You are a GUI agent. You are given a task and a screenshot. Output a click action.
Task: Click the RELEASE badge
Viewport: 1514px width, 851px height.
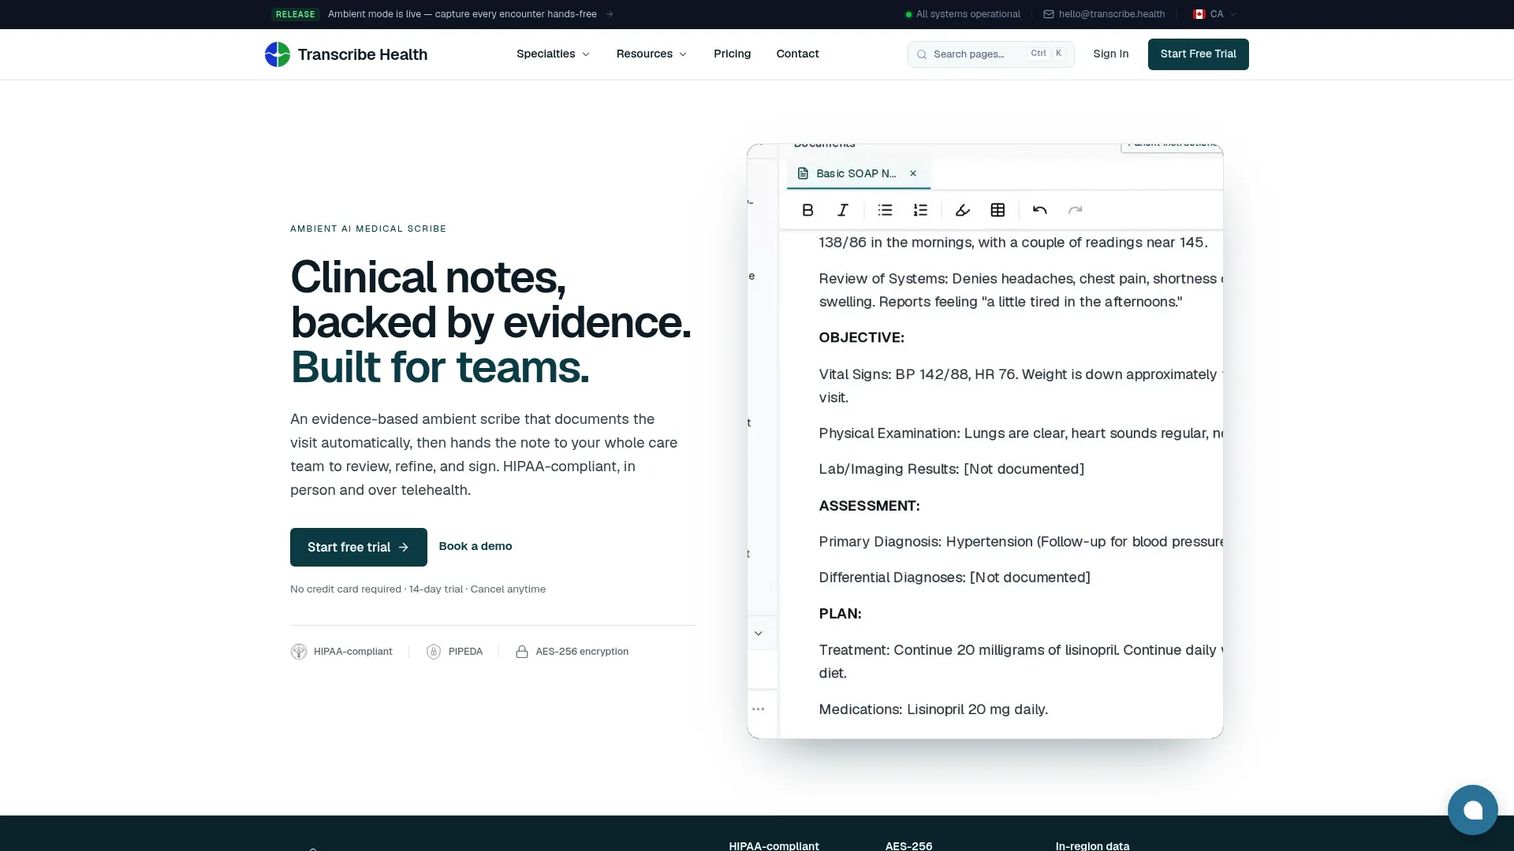click(295, 14)
